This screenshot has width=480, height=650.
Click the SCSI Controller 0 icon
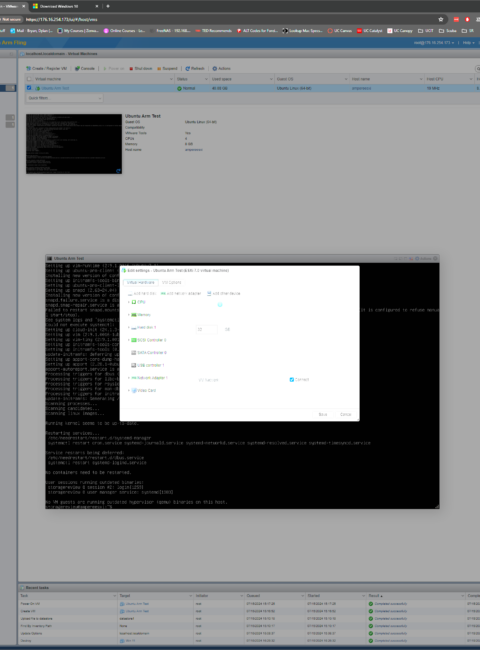coord(134,340)
